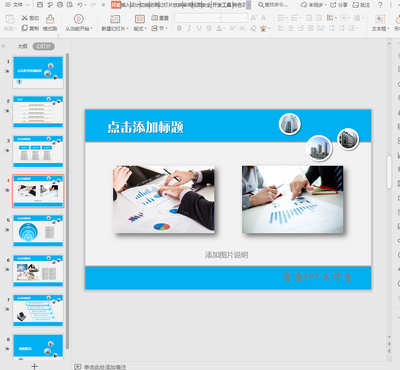Expand the 文本框 dropdown arrow

click(x=388, y=29)
